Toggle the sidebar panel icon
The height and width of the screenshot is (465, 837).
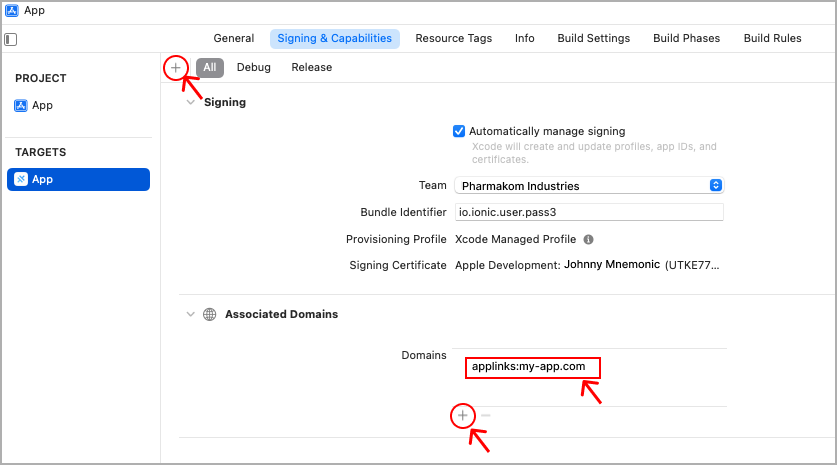click(x=11, y=40)
